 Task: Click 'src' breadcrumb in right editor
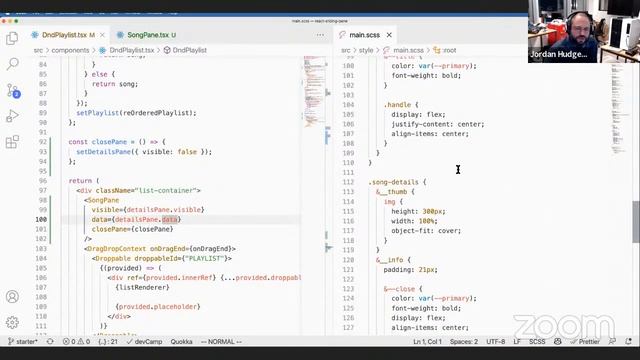point(346,50)
